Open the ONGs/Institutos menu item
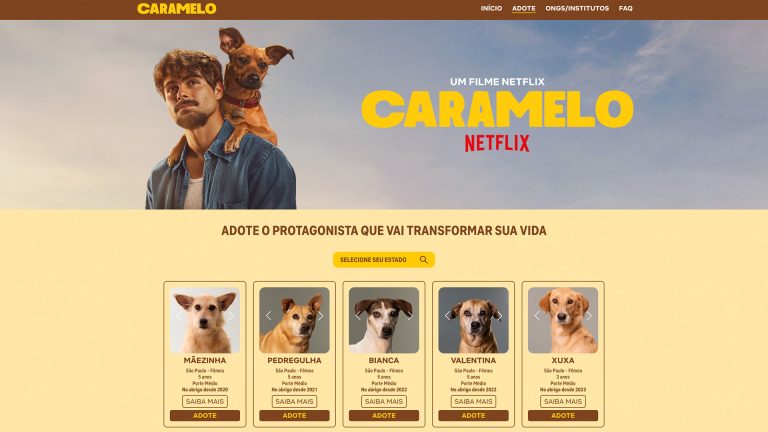 (577, 8)
